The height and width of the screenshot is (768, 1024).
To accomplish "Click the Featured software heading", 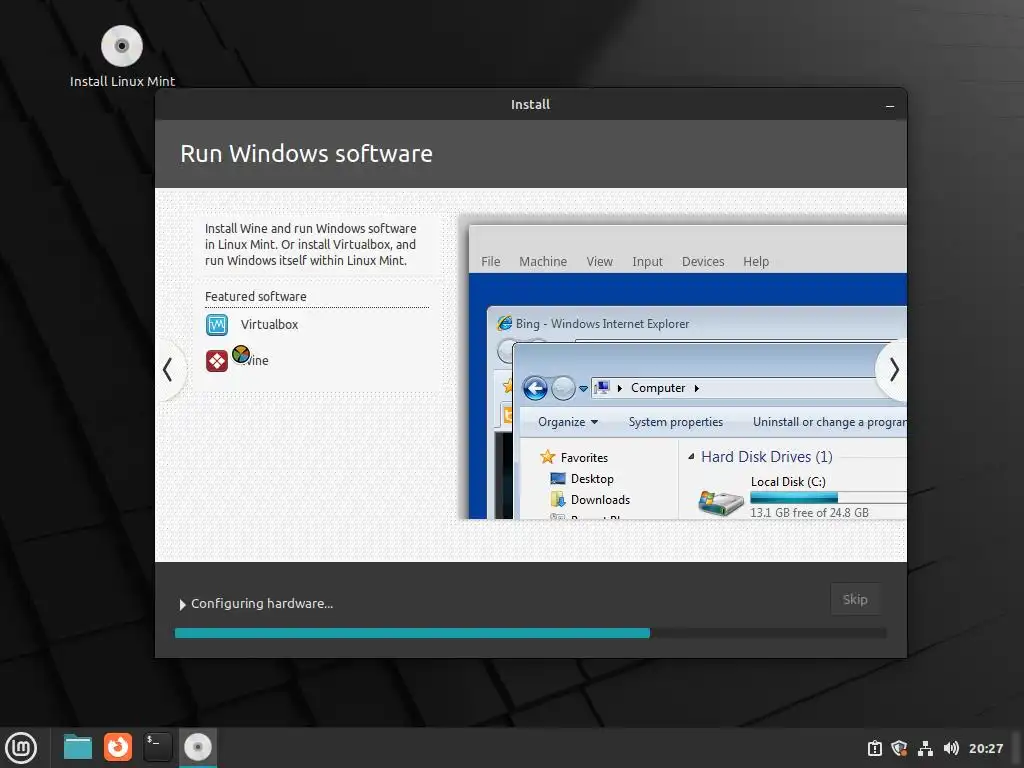I will pos(255,296).
